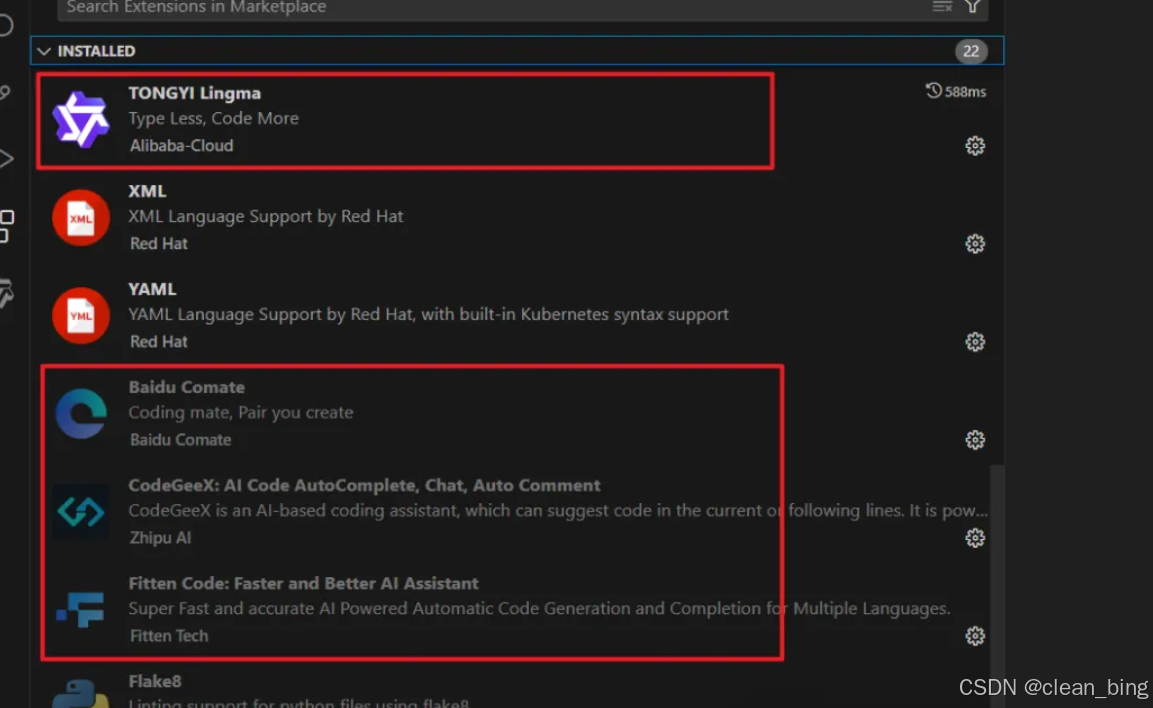1153x708 pixels.
Task: Click Red Hat publisher under YAML
Action: click(159, 341)
